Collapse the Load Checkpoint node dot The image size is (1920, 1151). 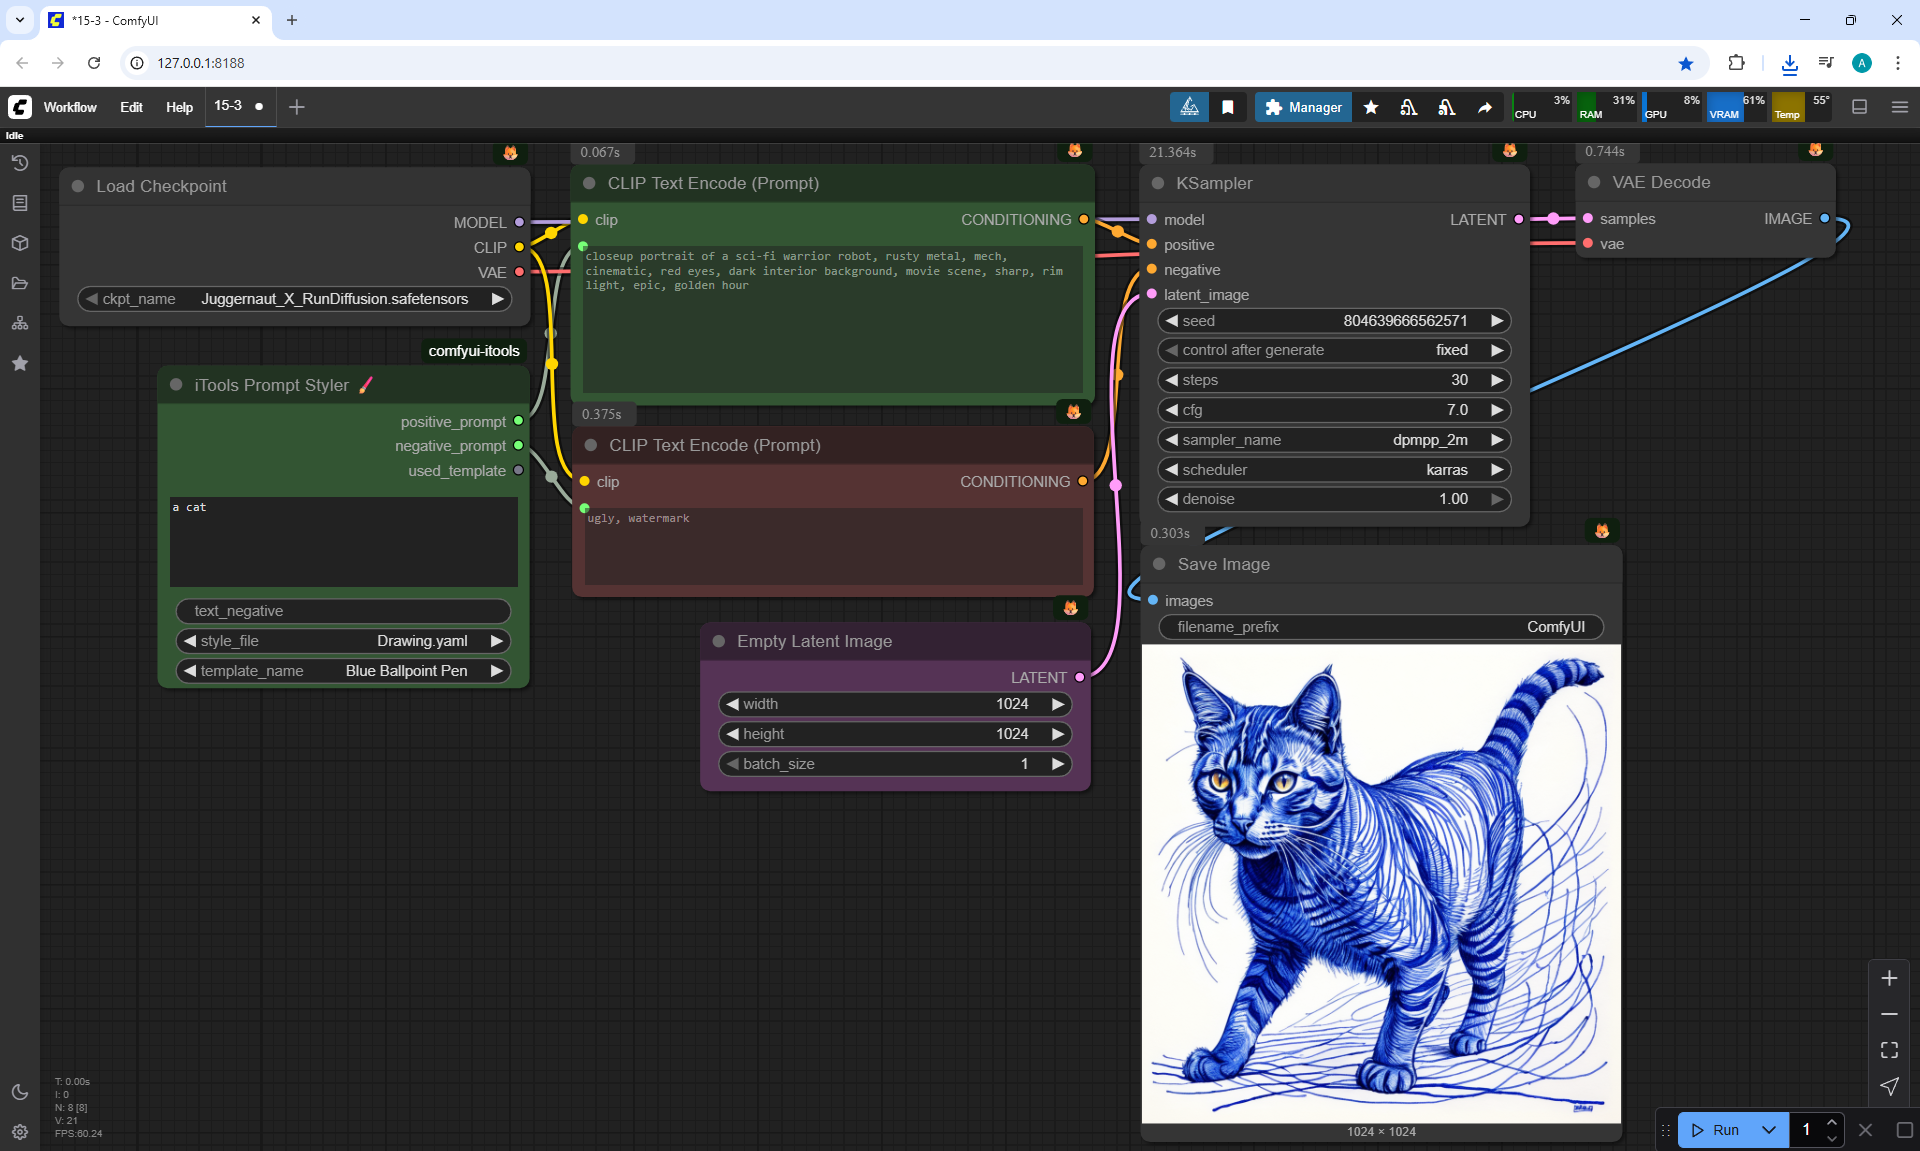pyautogui.click(x=78, y=186)
